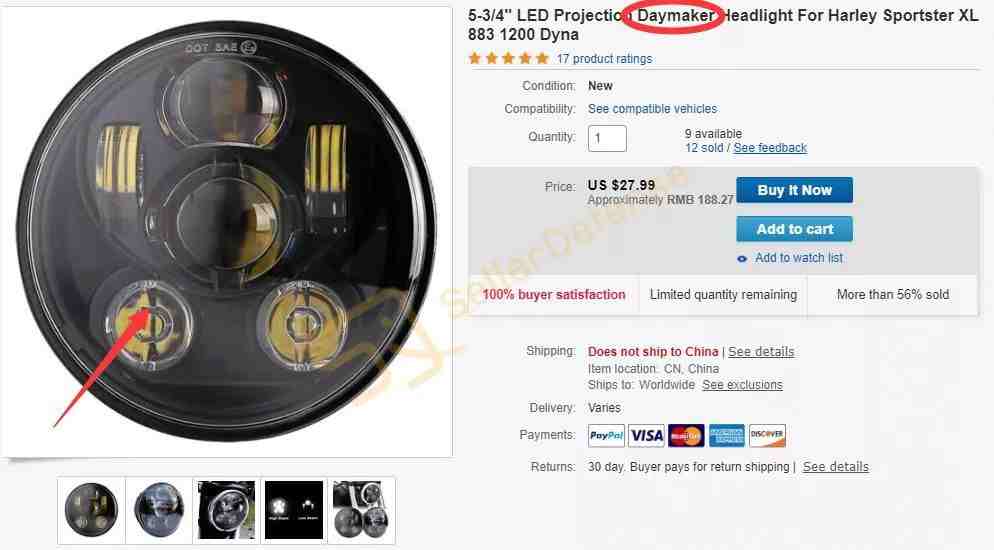994x550 pixels.
Task: Select the first headlight thumbnail
Action: point(91,510)
